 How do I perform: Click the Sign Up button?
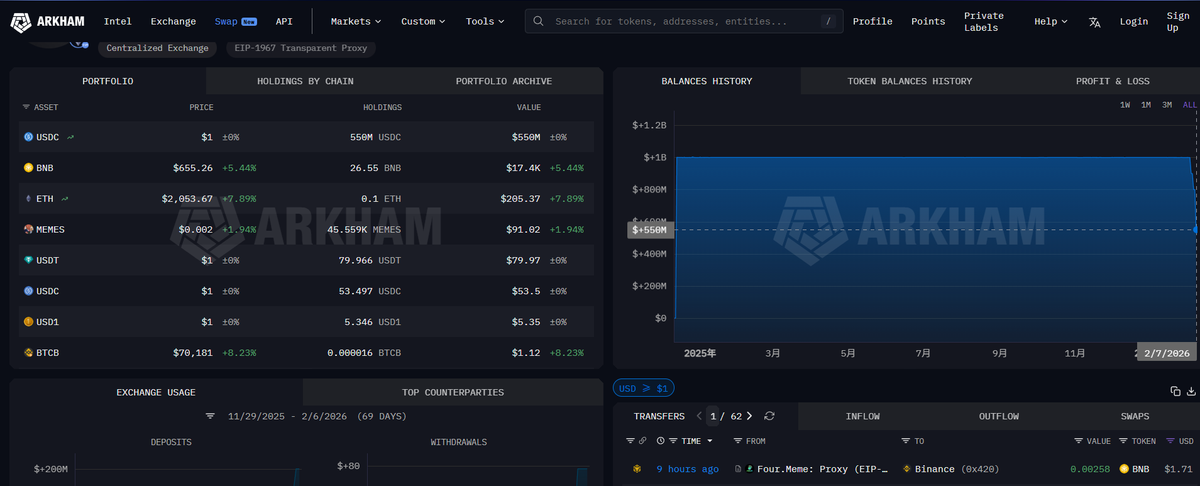(x=1178, y=21)
